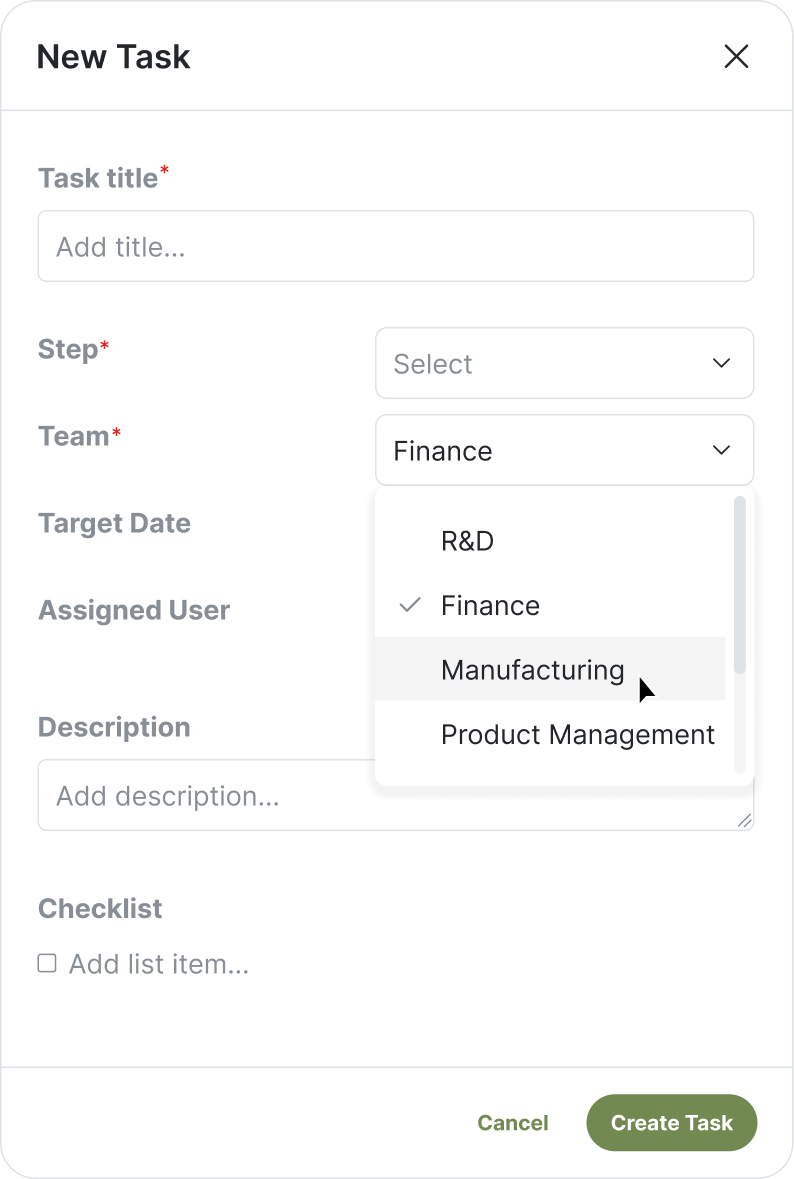Click the Target Date label
This screenshot has height=1179, width=794.
coord(114,523)
